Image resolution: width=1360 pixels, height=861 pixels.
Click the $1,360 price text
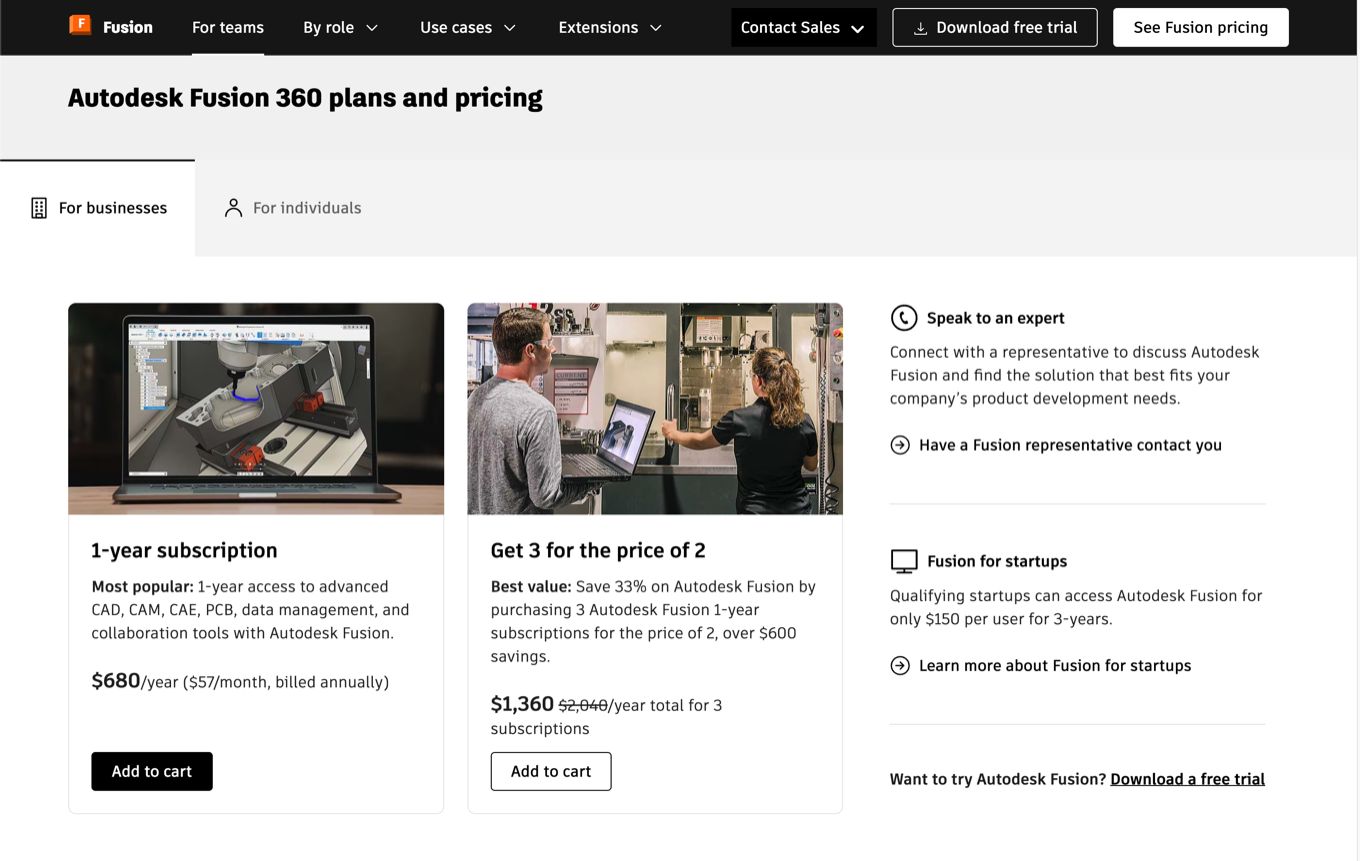click(x=522, y=704)
